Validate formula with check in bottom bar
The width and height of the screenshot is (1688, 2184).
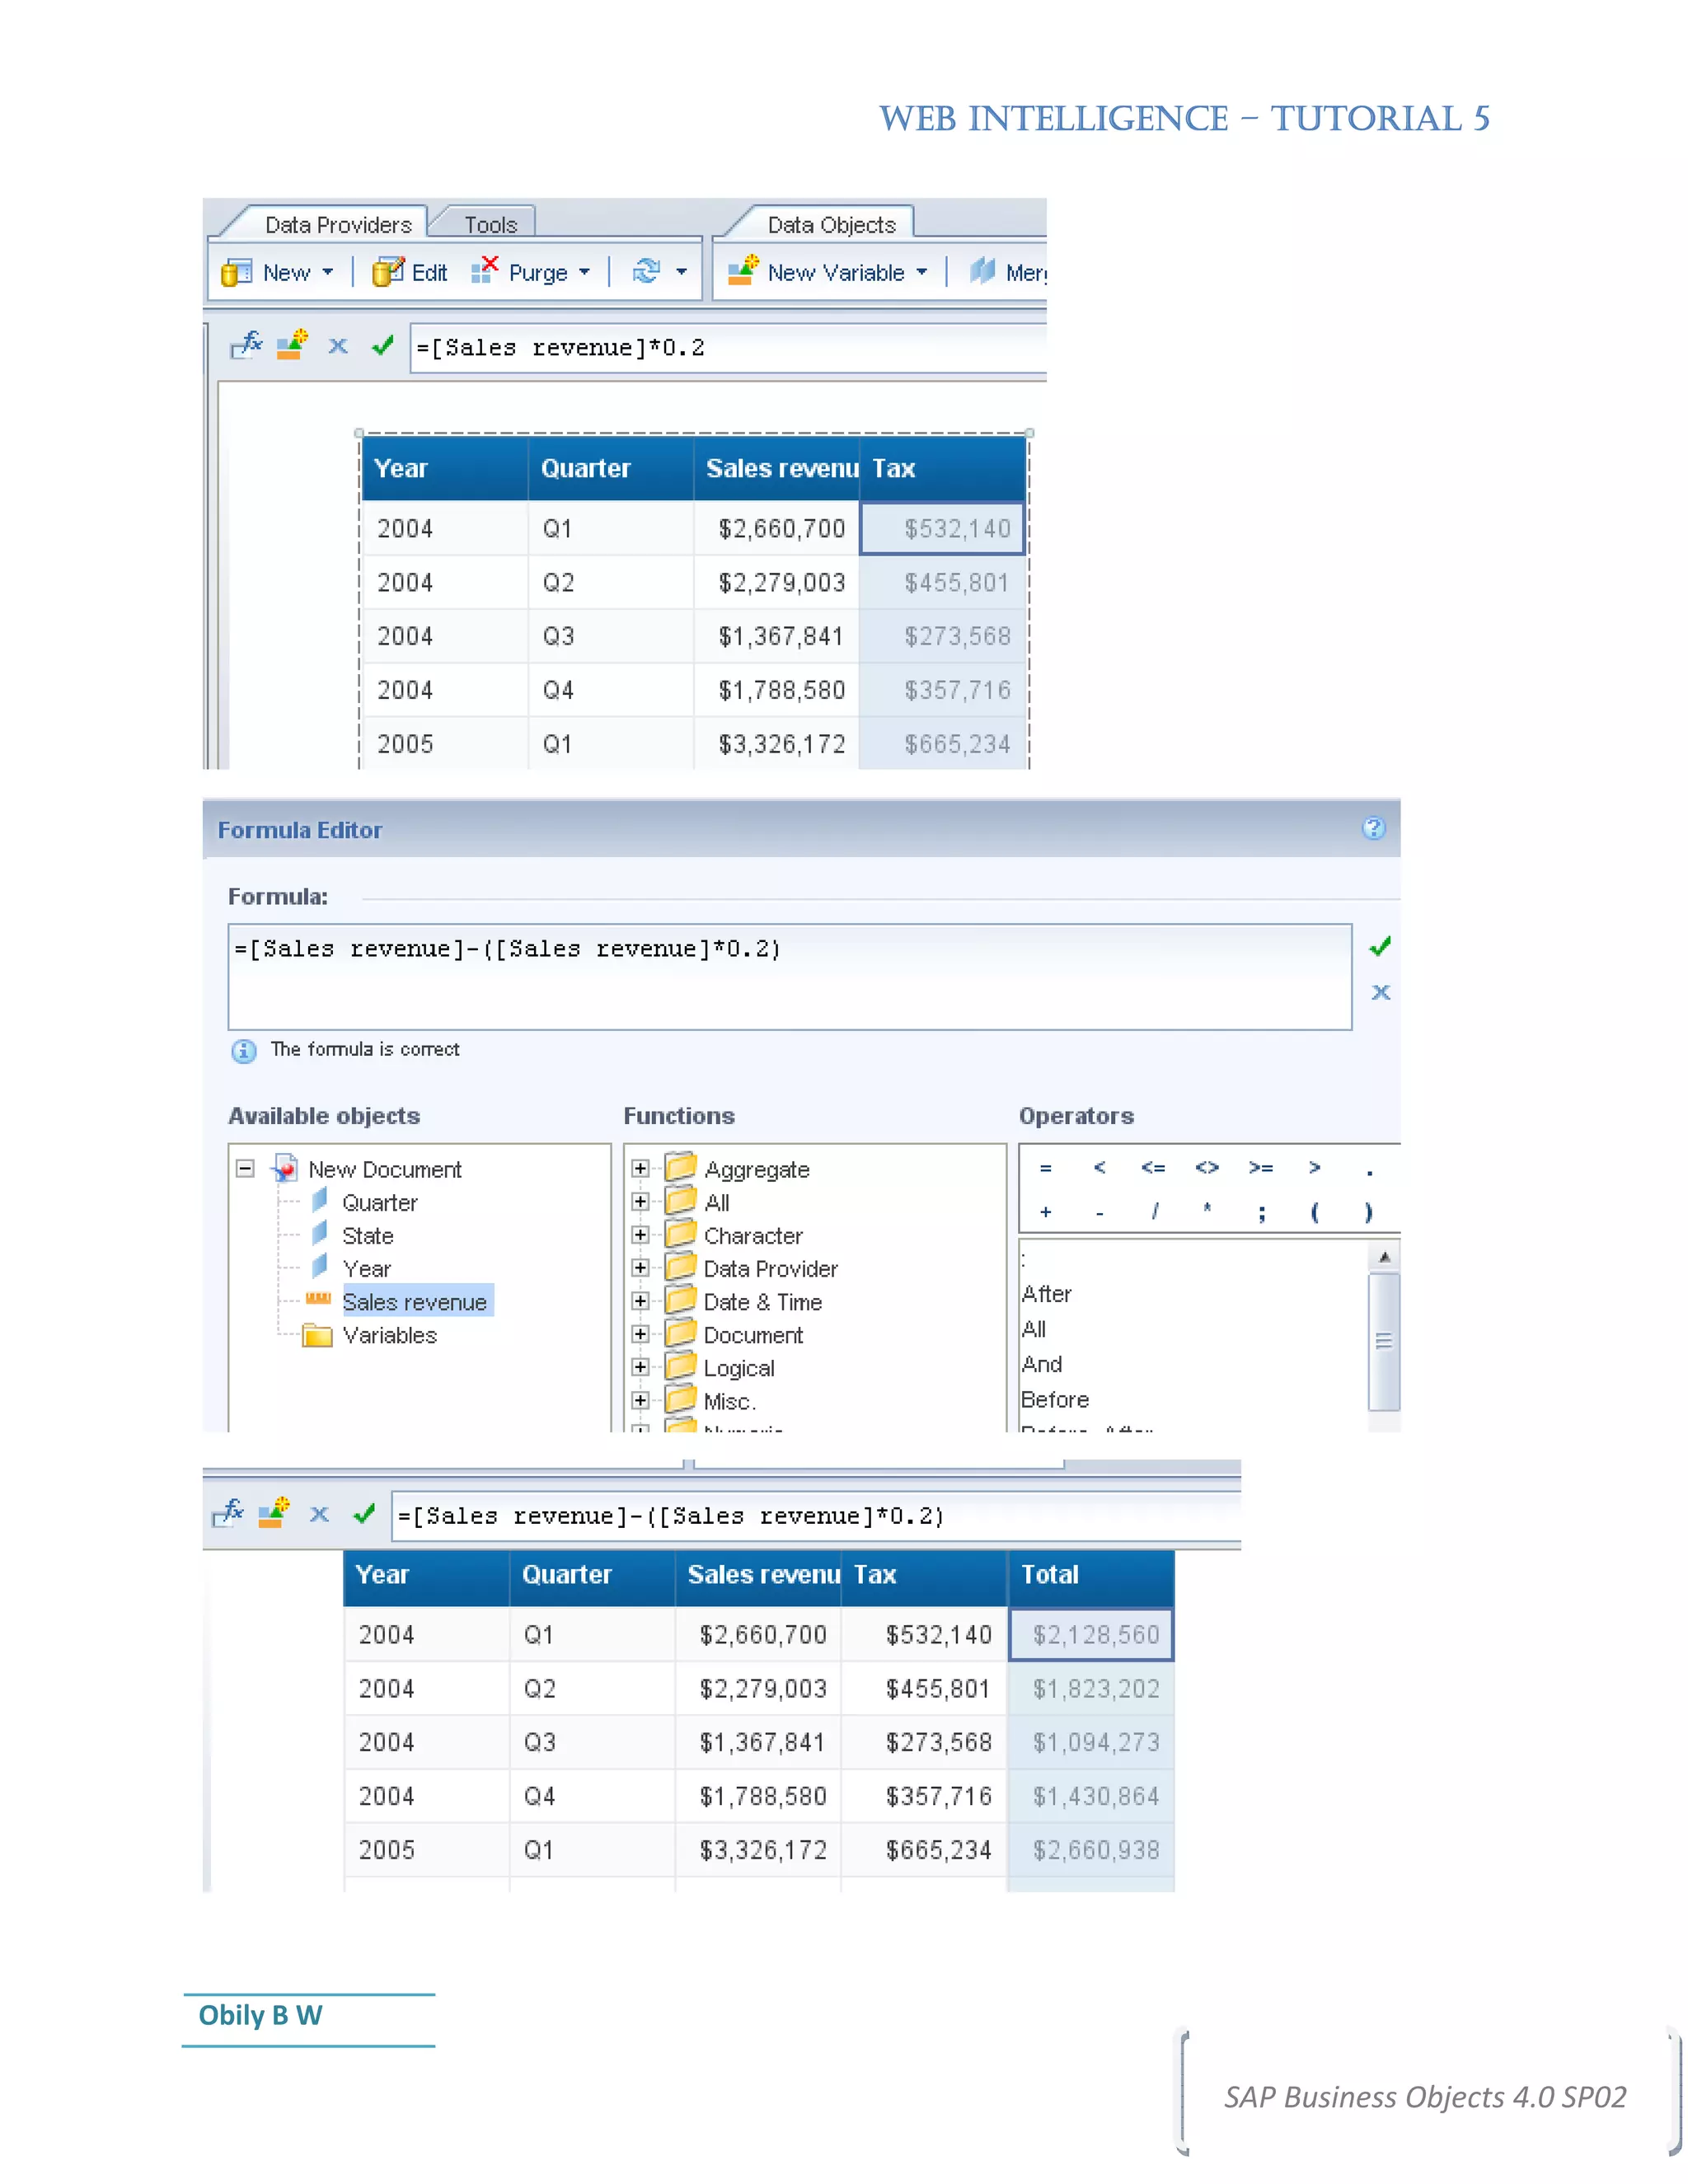364,1514
